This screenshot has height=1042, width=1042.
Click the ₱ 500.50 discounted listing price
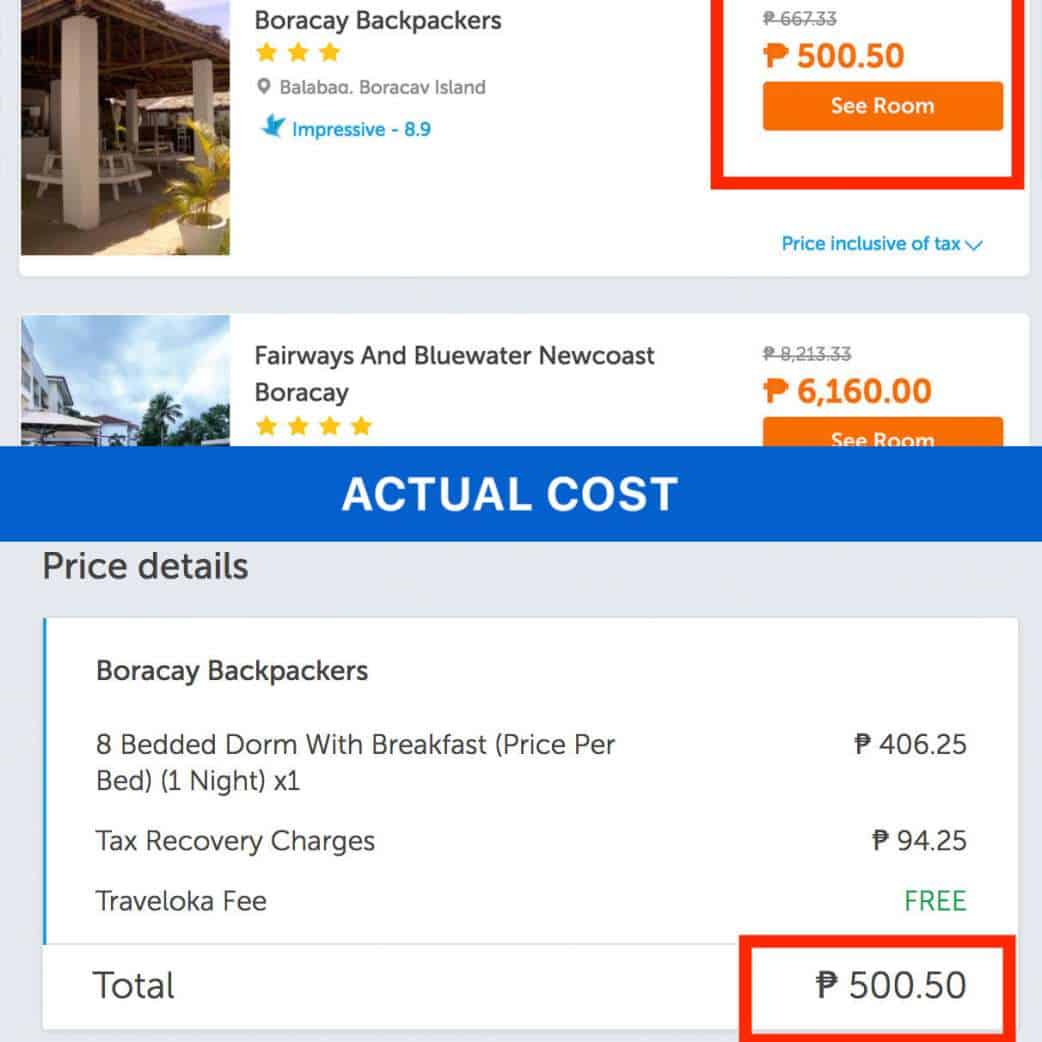point(834,56)
